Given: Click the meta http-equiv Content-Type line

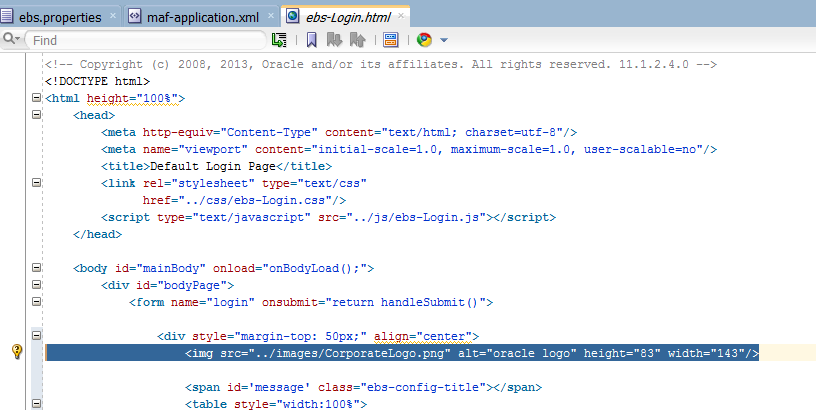Looking at the screenshot, I should [339, 133].
